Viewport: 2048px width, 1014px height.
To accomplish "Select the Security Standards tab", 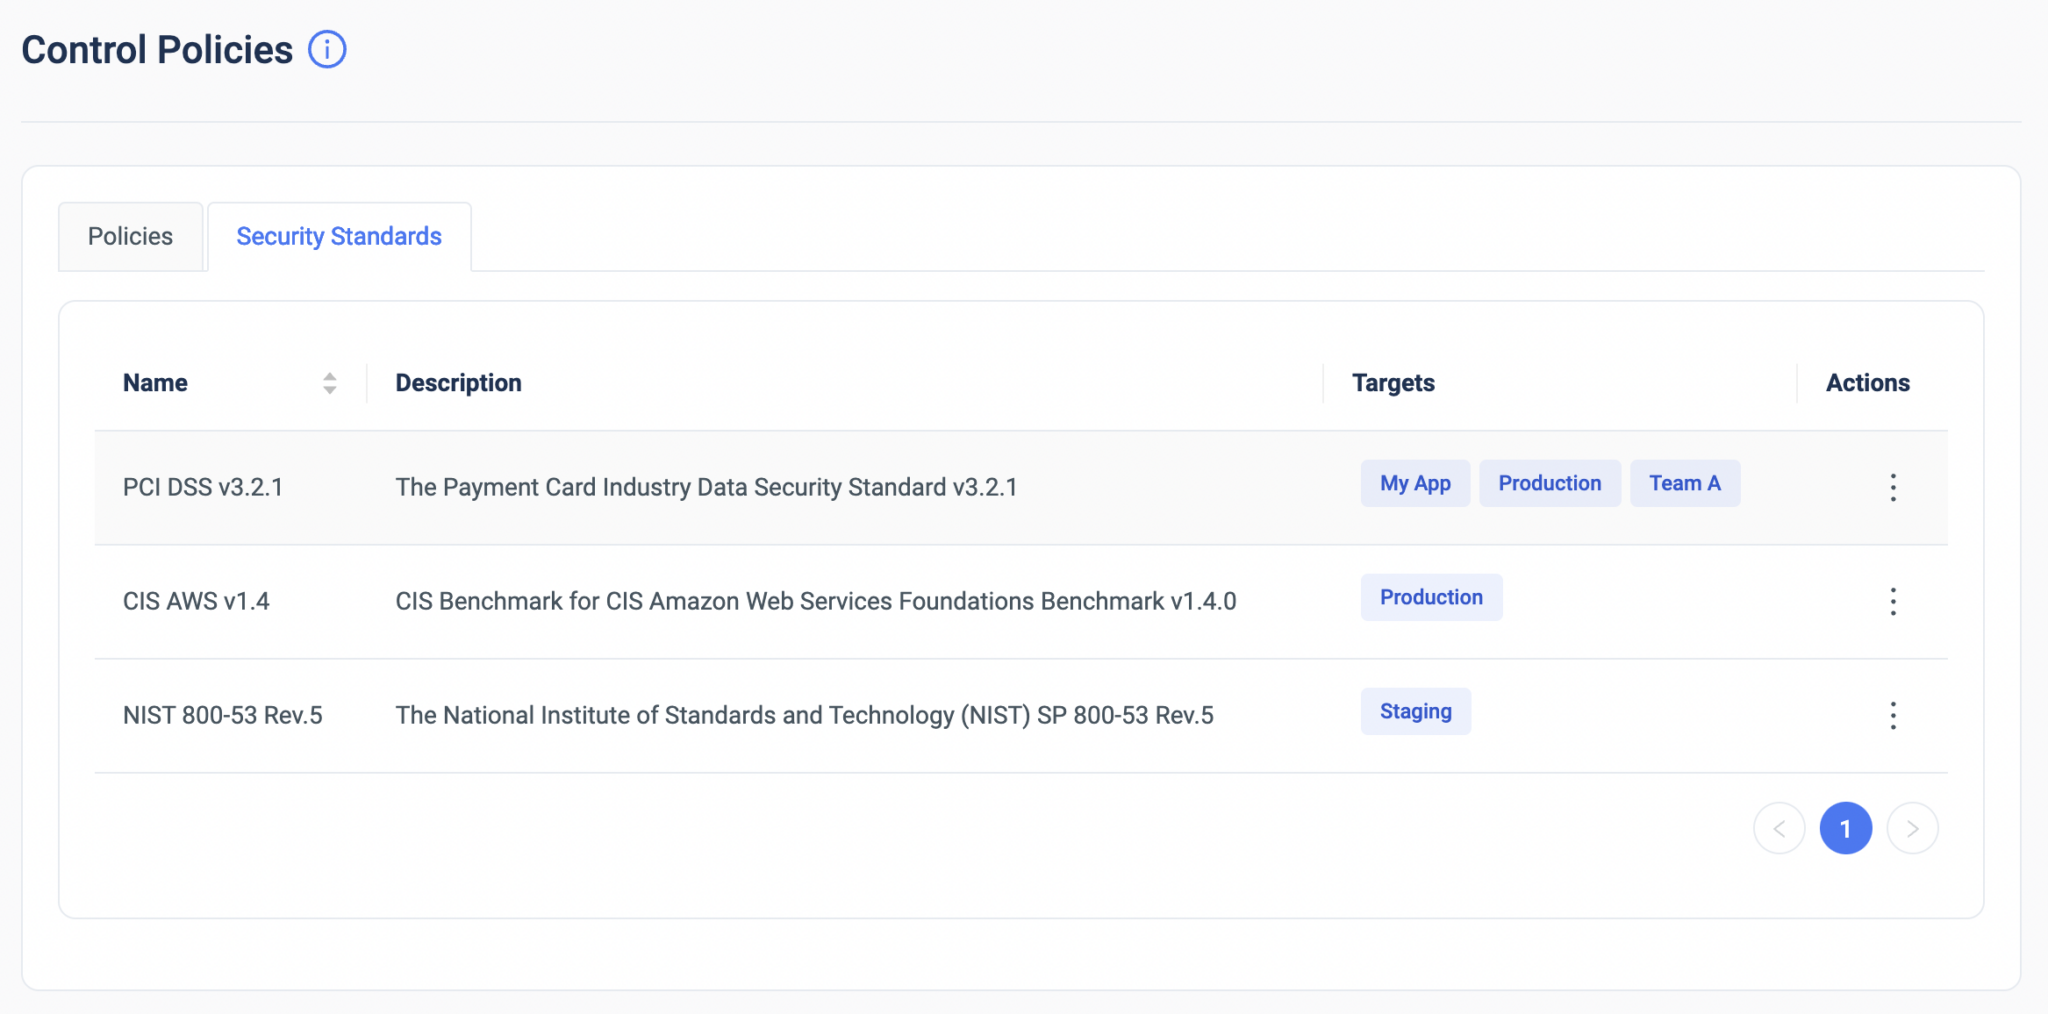I will pyautogui.click(x=339, y=236).
